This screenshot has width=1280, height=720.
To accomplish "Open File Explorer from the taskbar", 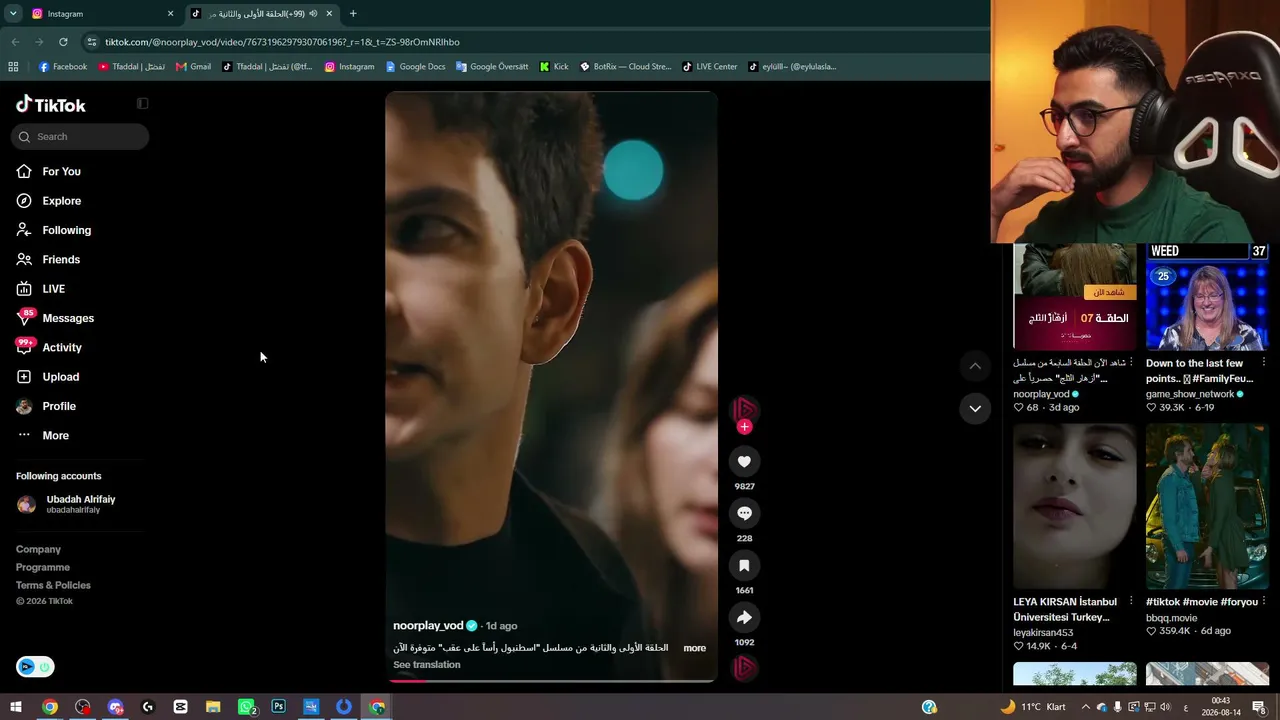I will [x=213, y=707].
